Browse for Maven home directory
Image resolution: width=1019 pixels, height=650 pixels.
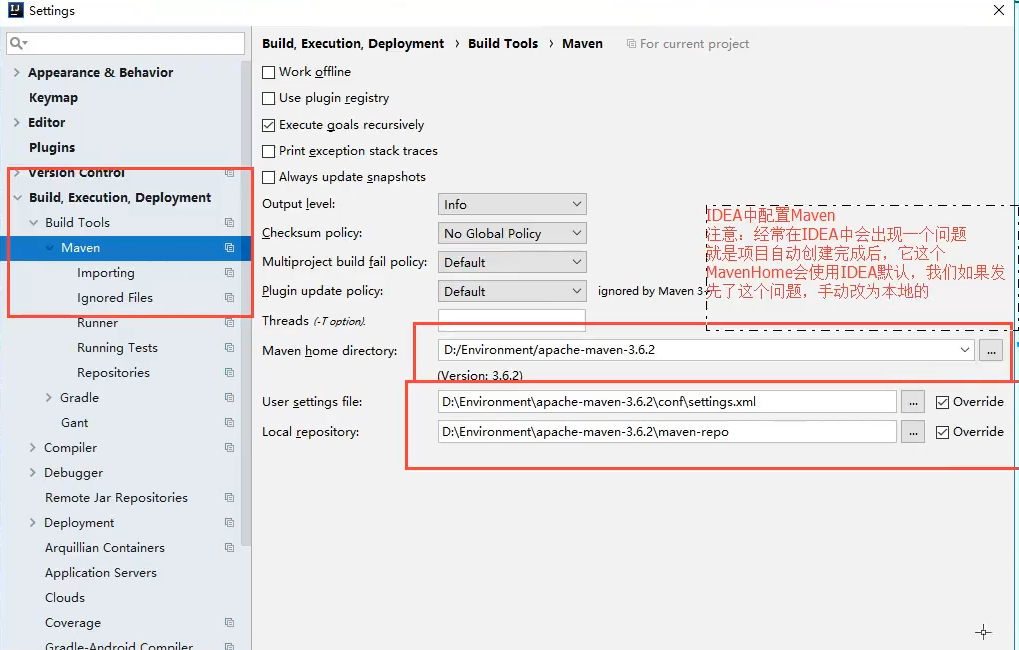click(991, 350)
